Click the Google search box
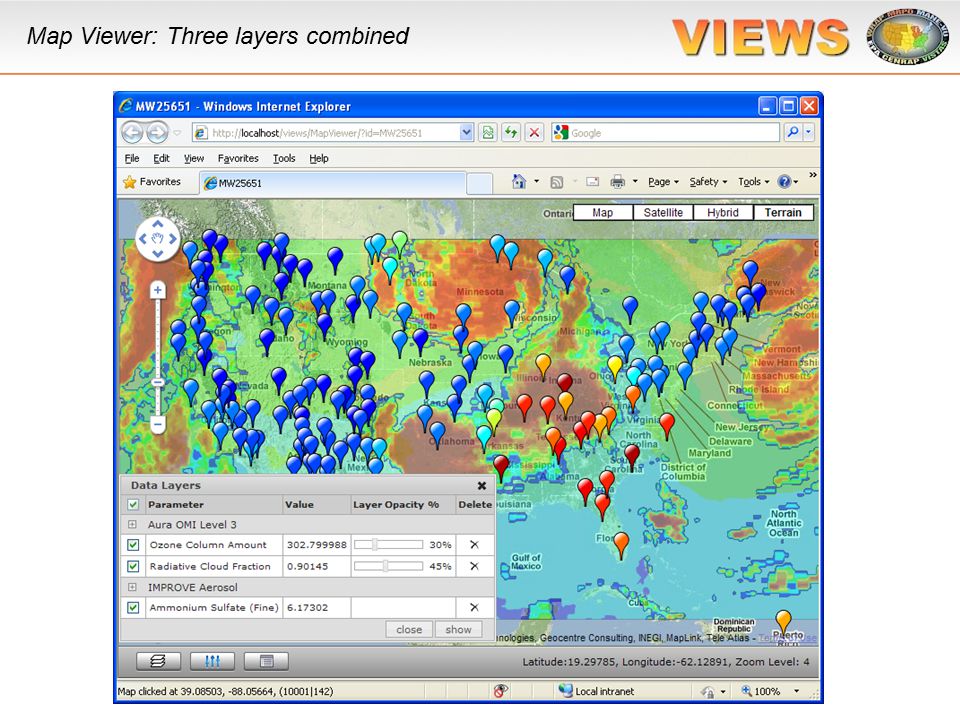 coord(666,133)
